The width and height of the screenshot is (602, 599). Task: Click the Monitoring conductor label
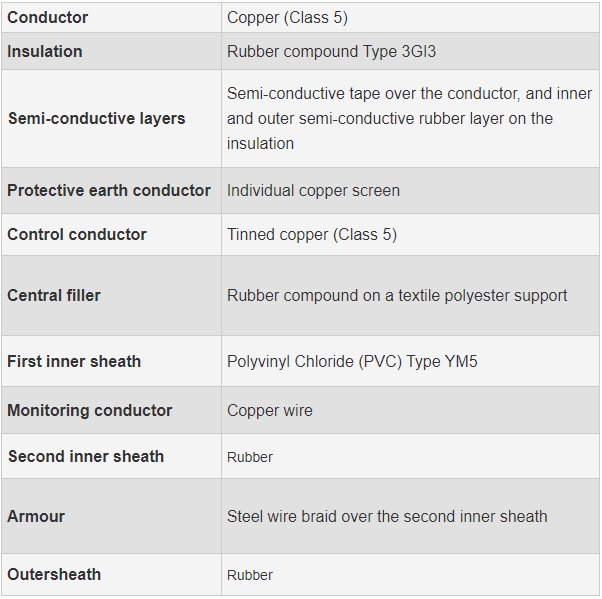click(x=89, y=410)
